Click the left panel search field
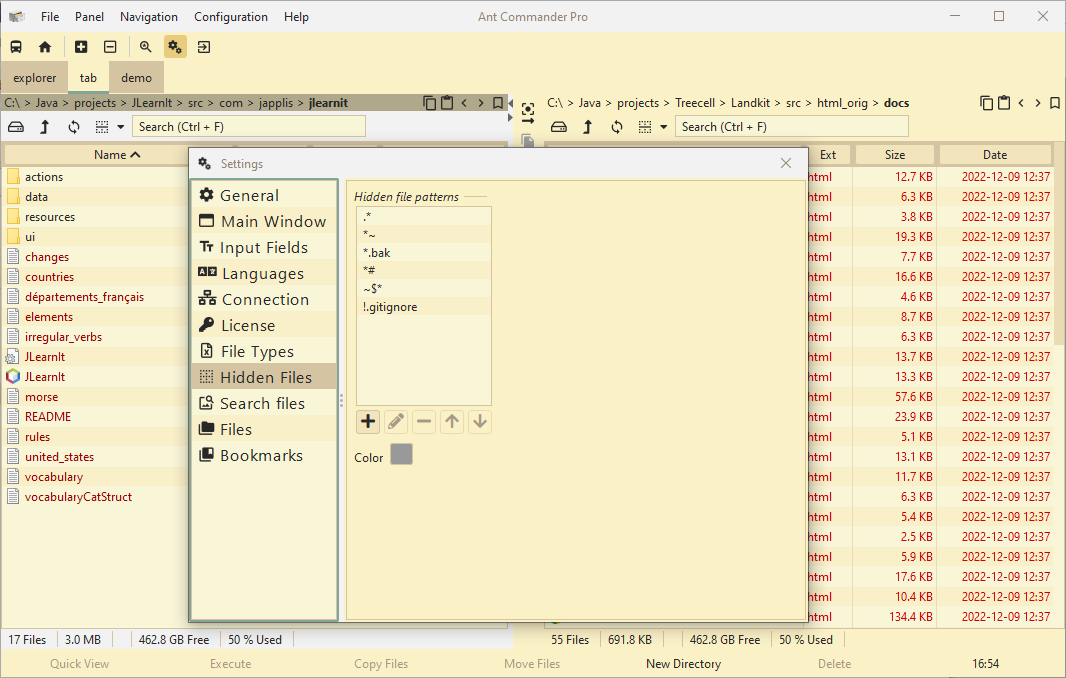 pos(249,126)
